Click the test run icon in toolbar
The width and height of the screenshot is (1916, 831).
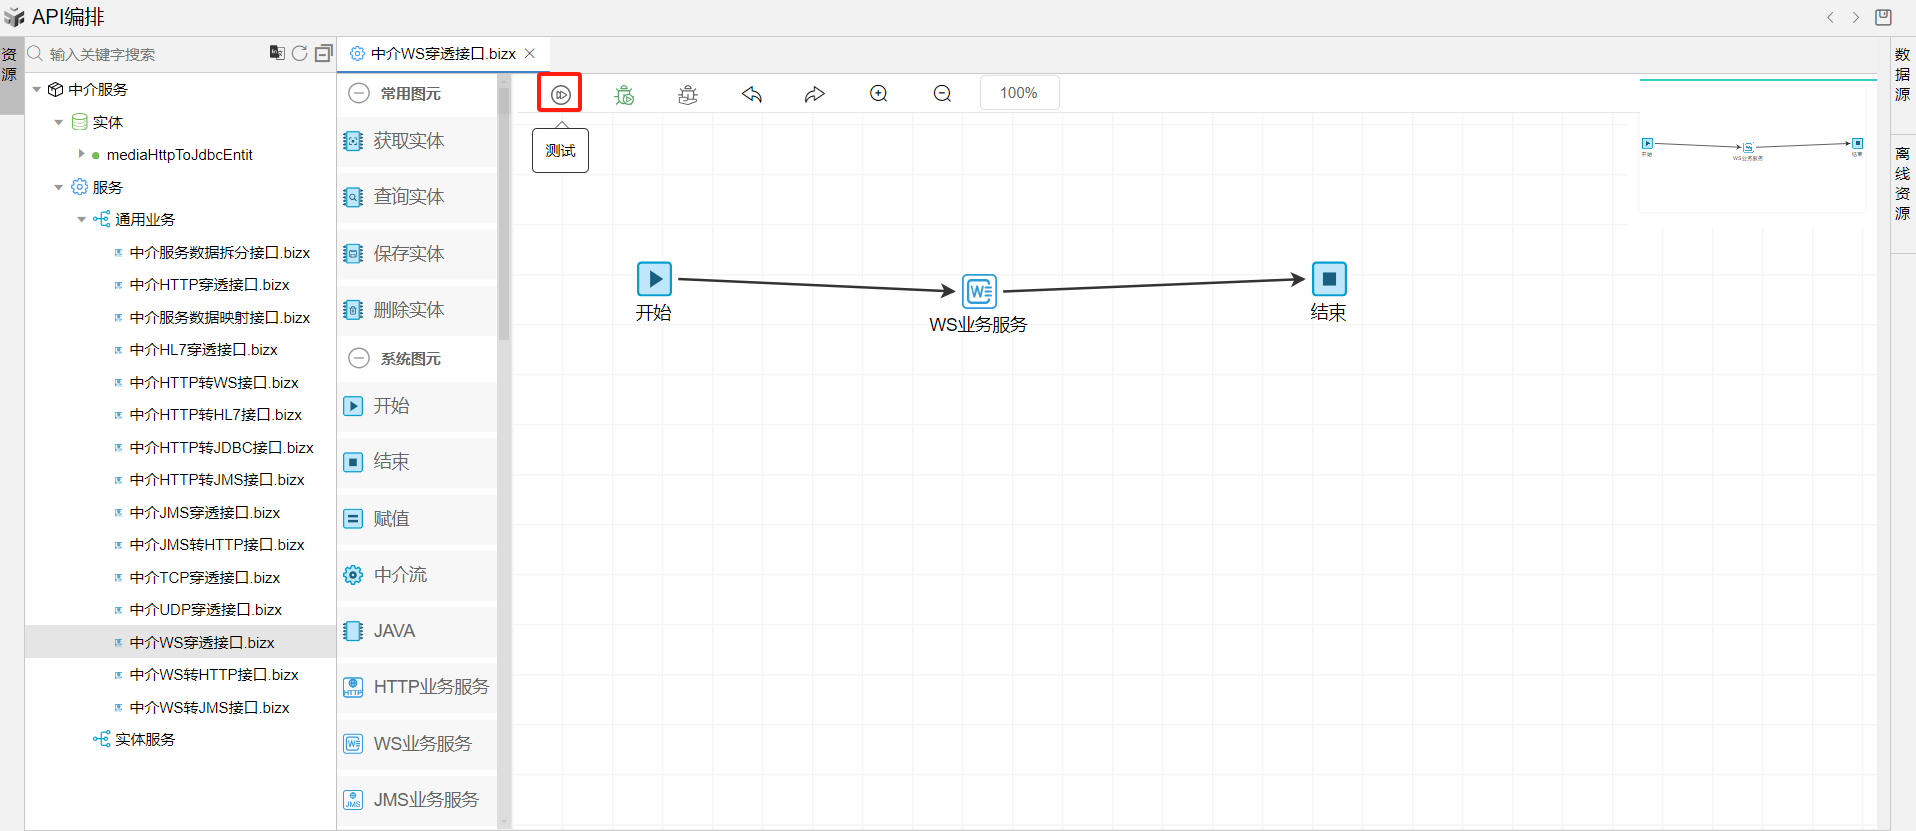560,94
